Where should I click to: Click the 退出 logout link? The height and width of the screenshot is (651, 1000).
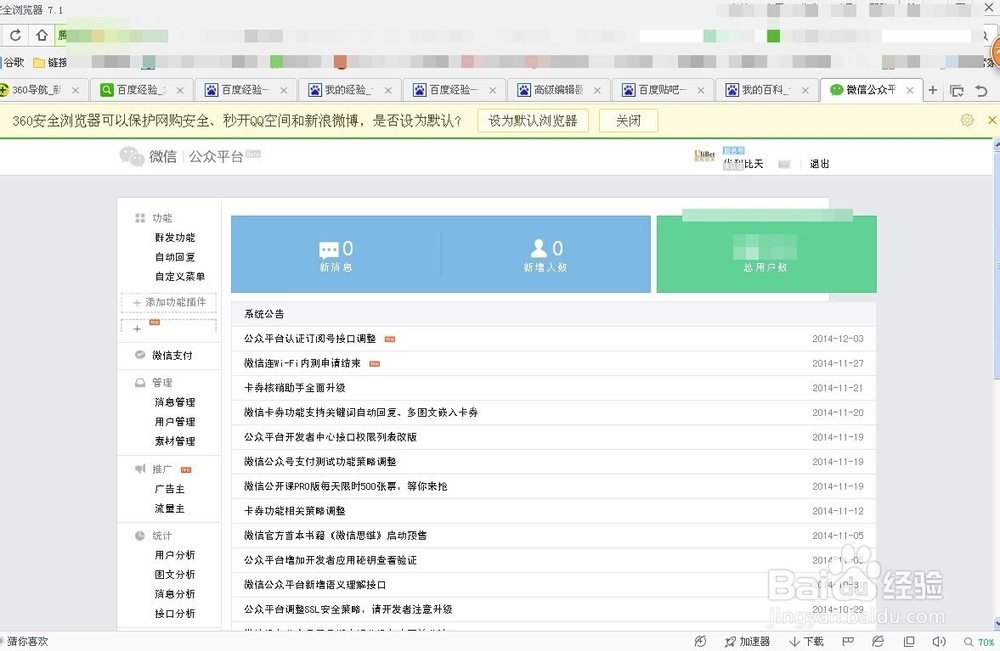tap(820, 164)
